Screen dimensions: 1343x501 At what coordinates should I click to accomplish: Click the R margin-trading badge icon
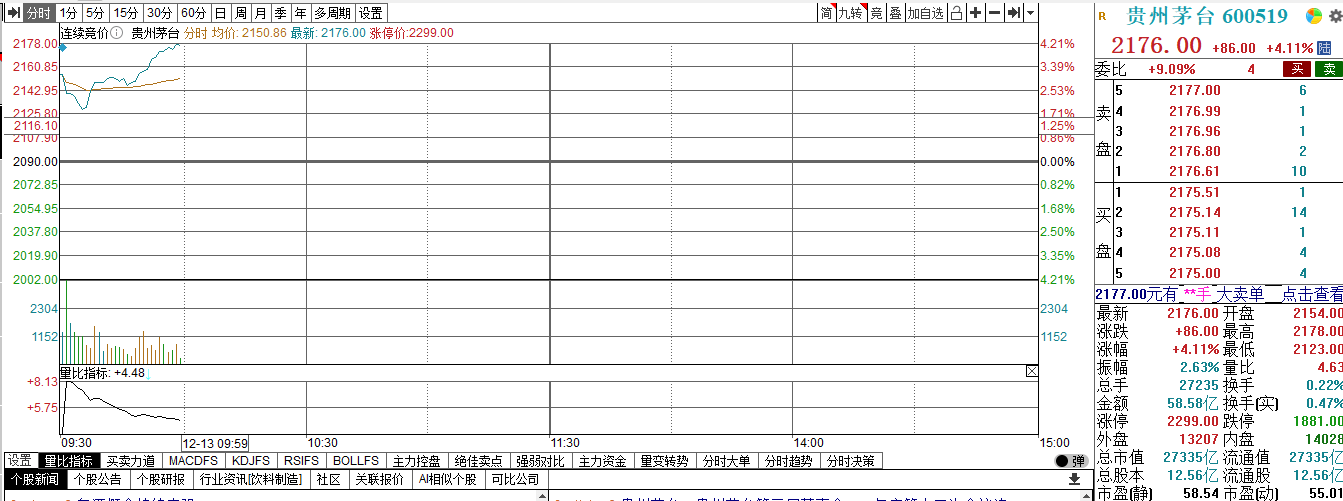coord(1102,16)
